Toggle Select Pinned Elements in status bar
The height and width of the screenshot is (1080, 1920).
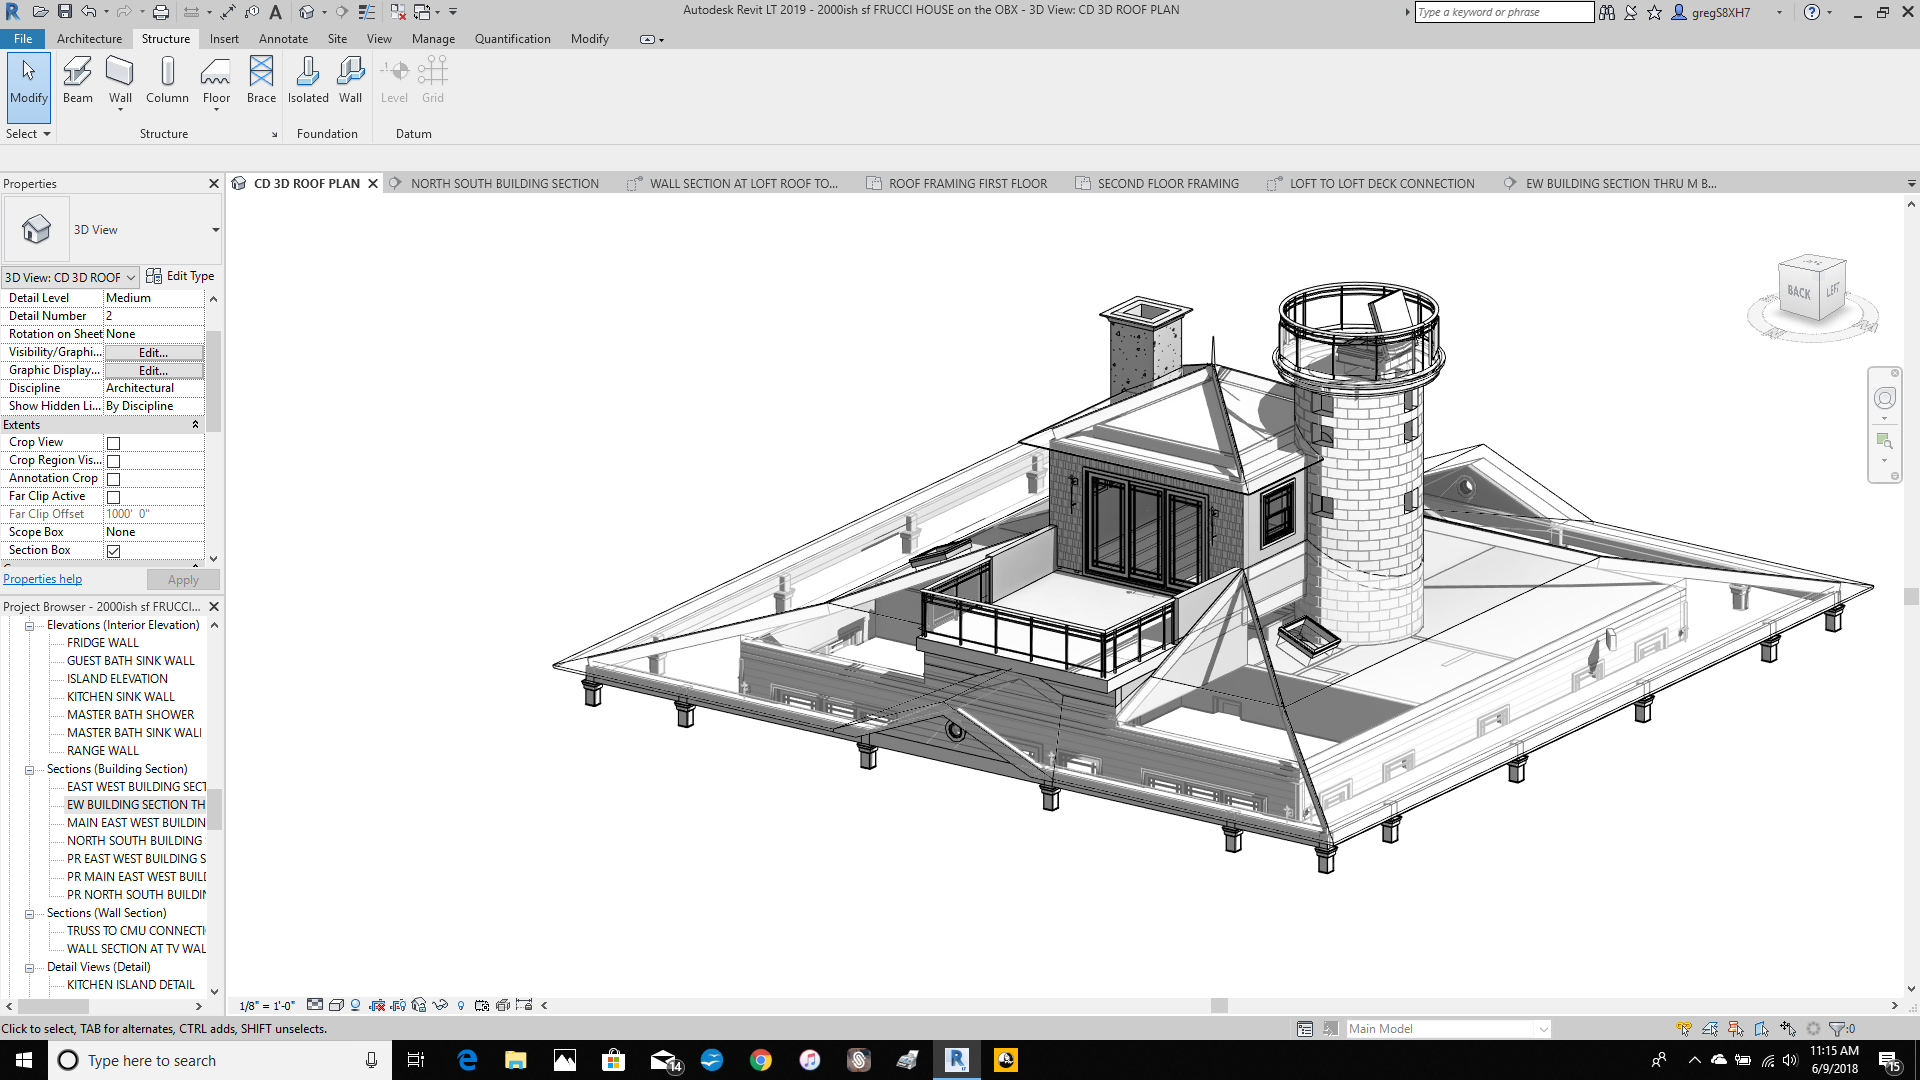point(1735,1028)
